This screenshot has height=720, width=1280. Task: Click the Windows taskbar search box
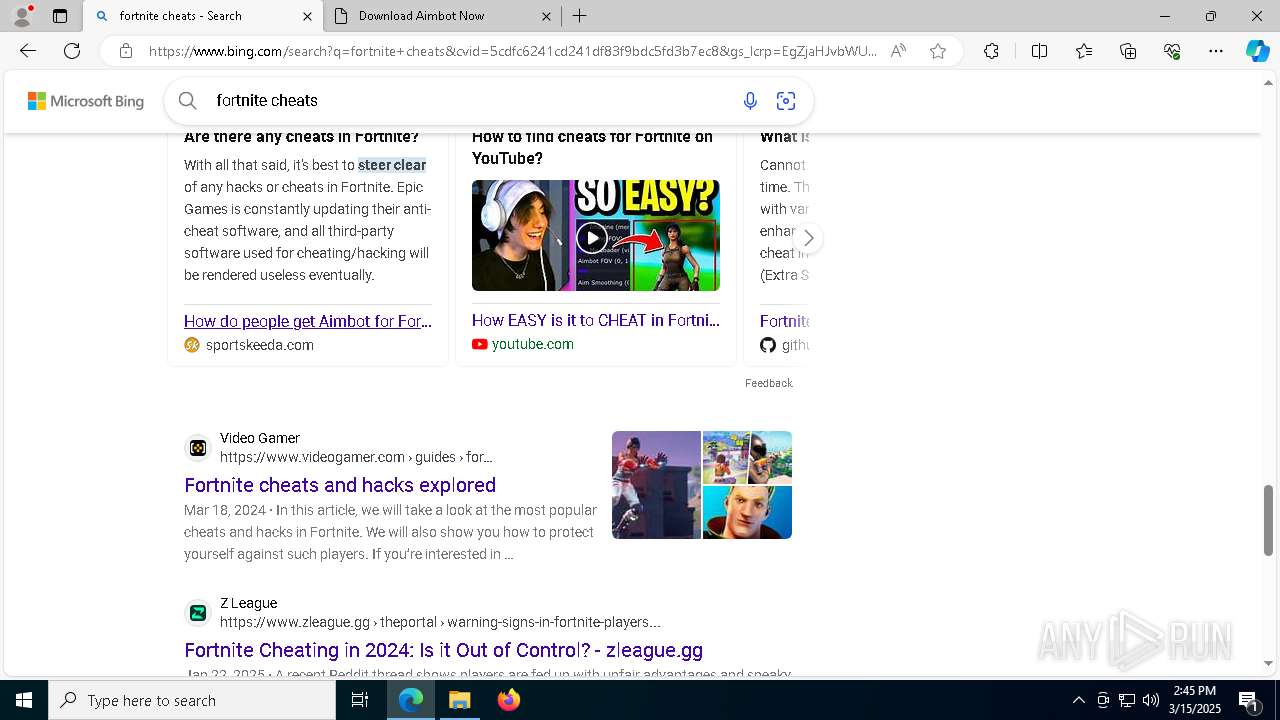(x=192, y=700)
